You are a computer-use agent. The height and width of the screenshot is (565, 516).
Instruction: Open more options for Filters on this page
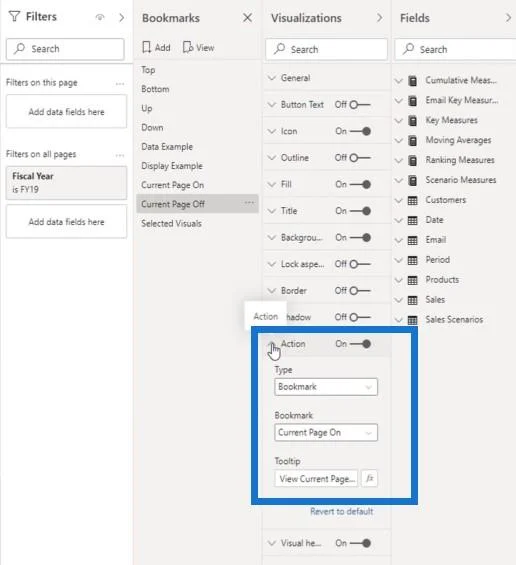pos(120,84)
